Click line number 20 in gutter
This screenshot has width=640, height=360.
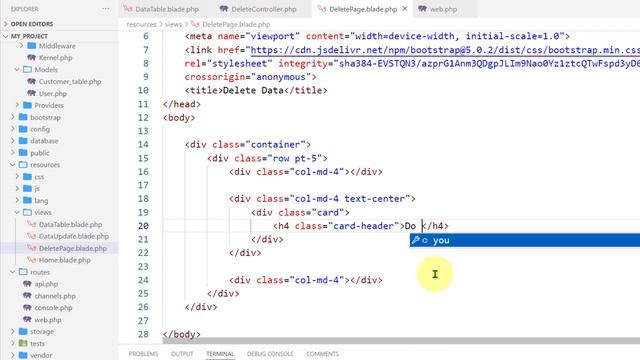tap(143, 226)
